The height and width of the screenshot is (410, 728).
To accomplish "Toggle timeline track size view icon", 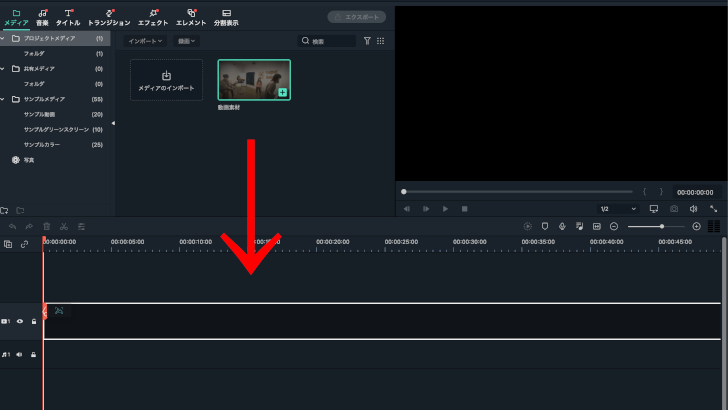I will point(714,227).
